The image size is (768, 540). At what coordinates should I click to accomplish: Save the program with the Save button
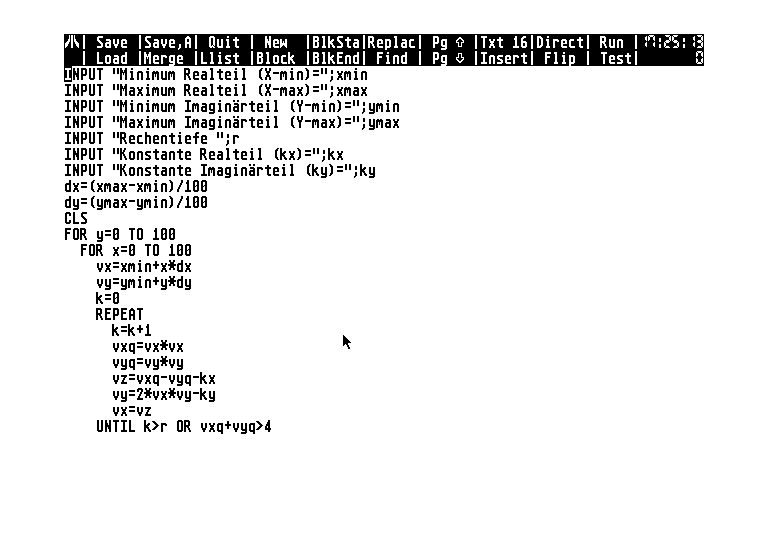[x=111, y=42]
